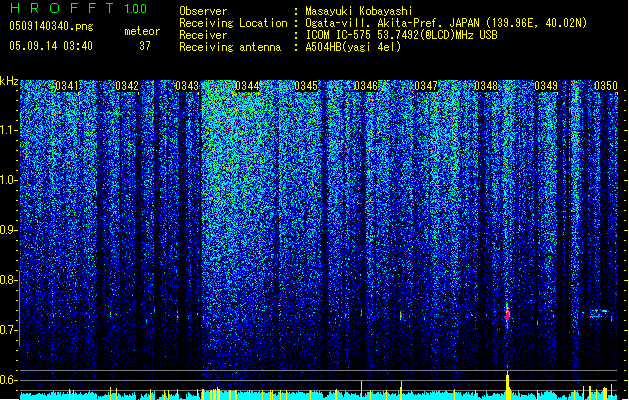Click the 'Receiving Location' label
Viewport: 629px width, 400px height.
(233, 23)
